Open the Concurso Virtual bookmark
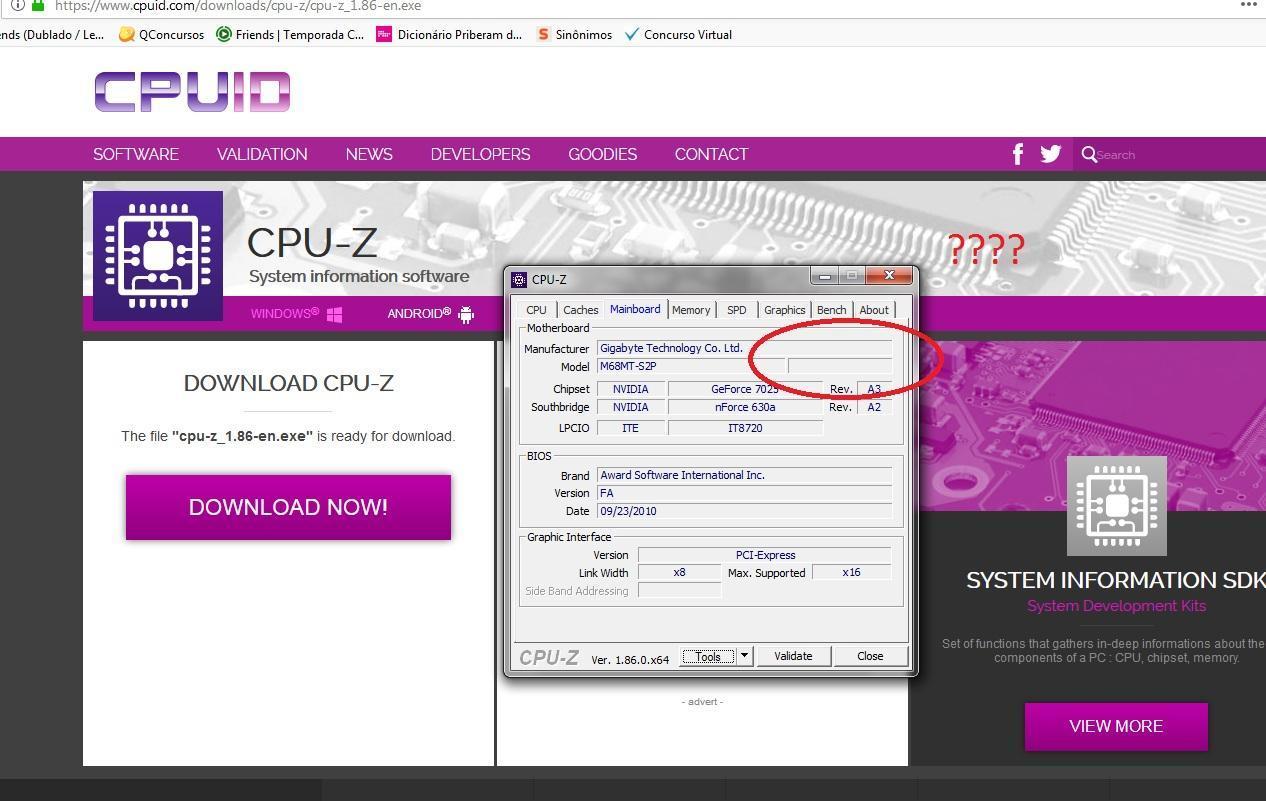 click(678, 34)
